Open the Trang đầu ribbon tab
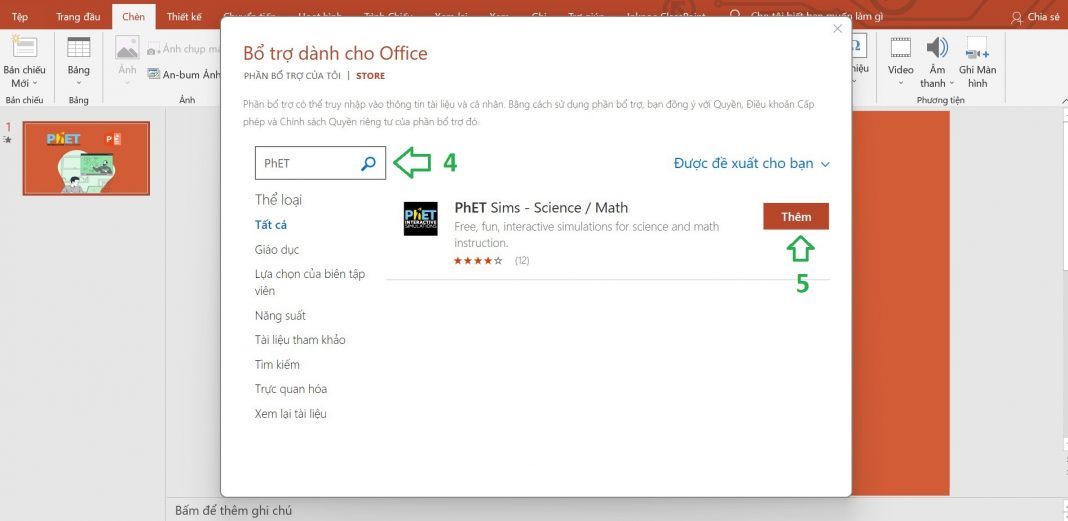This screenshot has width=1068, height=521. [80, 17]
